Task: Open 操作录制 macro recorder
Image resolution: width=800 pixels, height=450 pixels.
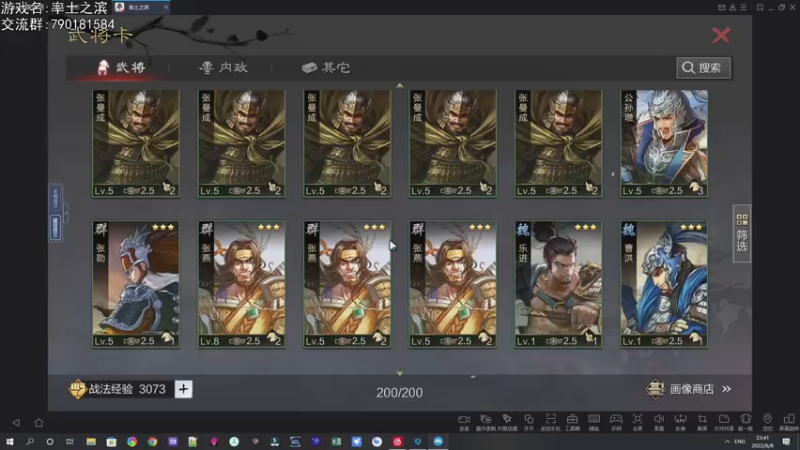Action: coord(486,421)
